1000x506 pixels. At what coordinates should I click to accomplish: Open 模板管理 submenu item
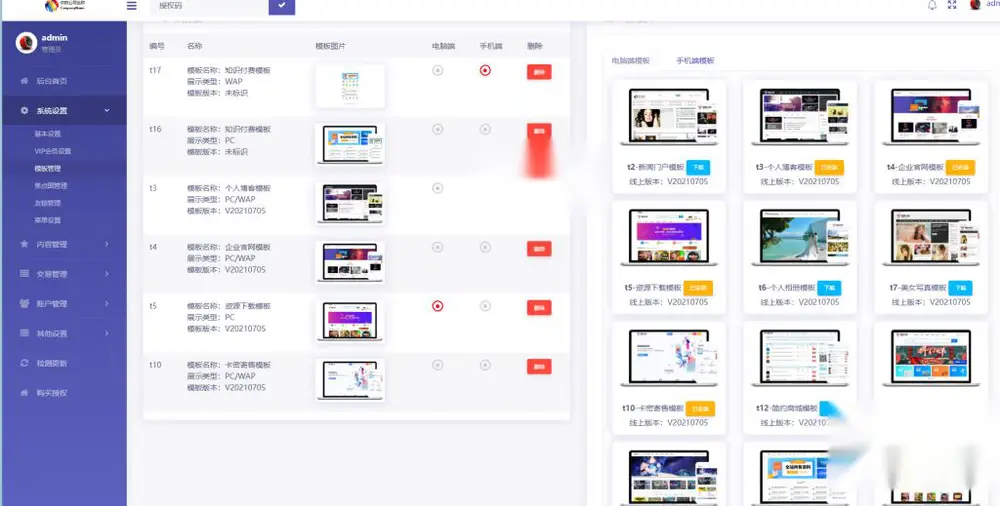tap(48, 168)
